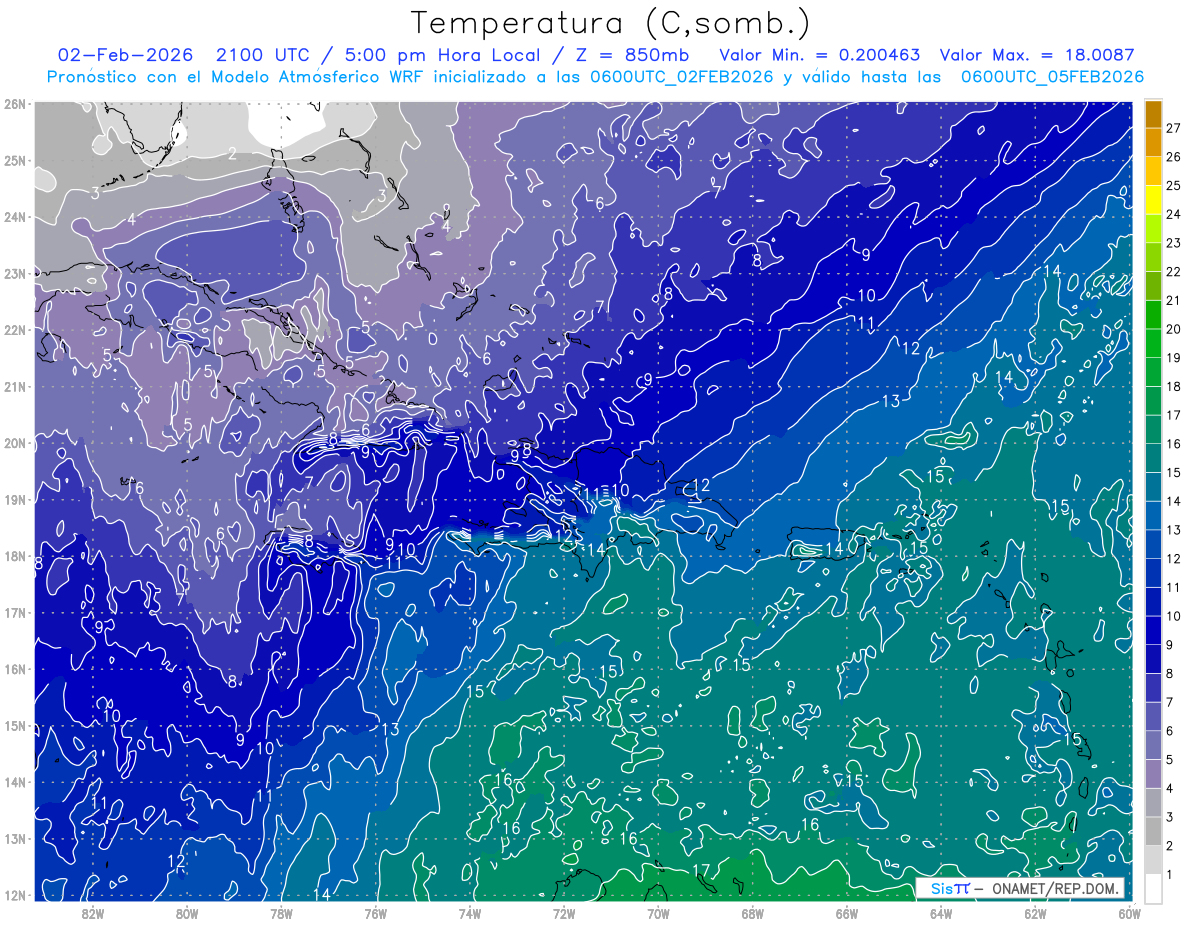1200x927 pixels.
Task: Click the "18N" latitude axis label
Action: pyautogui.click(x=15, y=556)
